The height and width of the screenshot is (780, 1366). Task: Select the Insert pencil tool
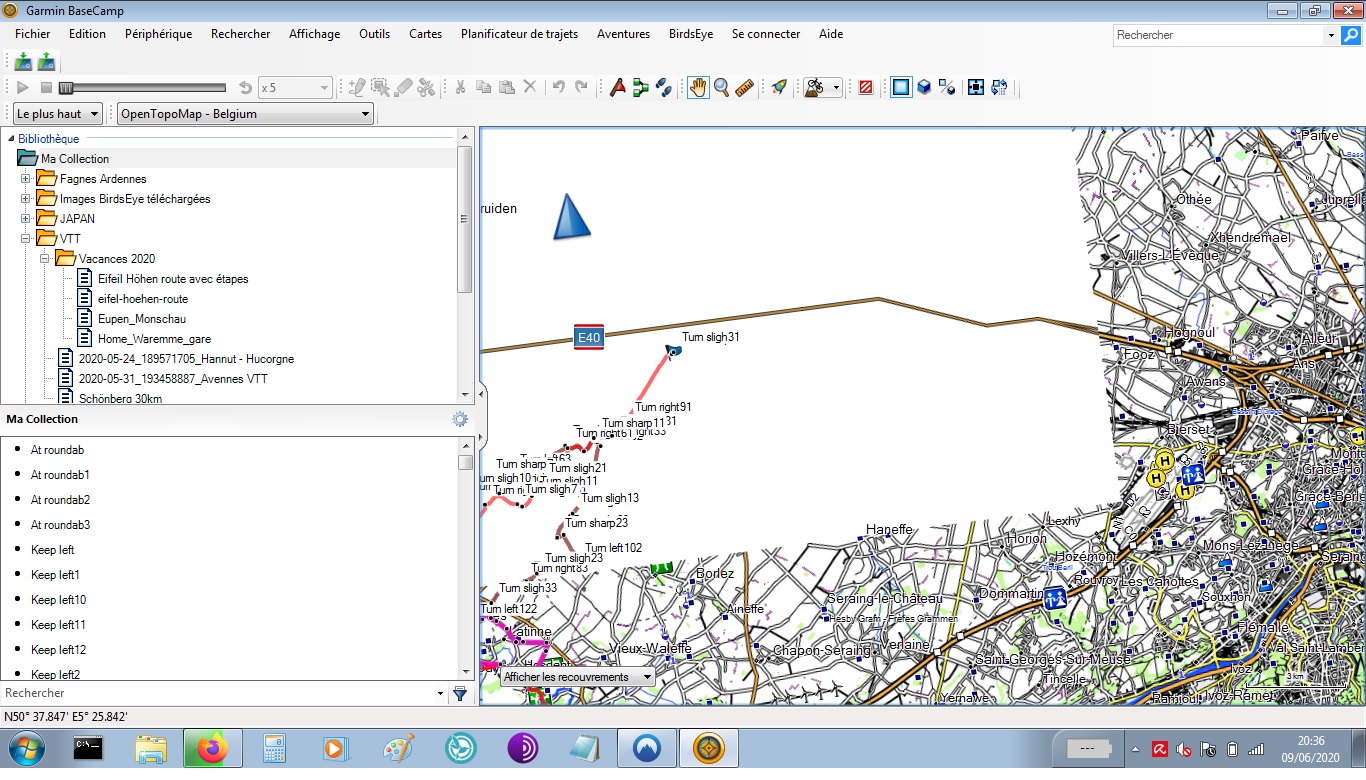[x=357, y=88]
